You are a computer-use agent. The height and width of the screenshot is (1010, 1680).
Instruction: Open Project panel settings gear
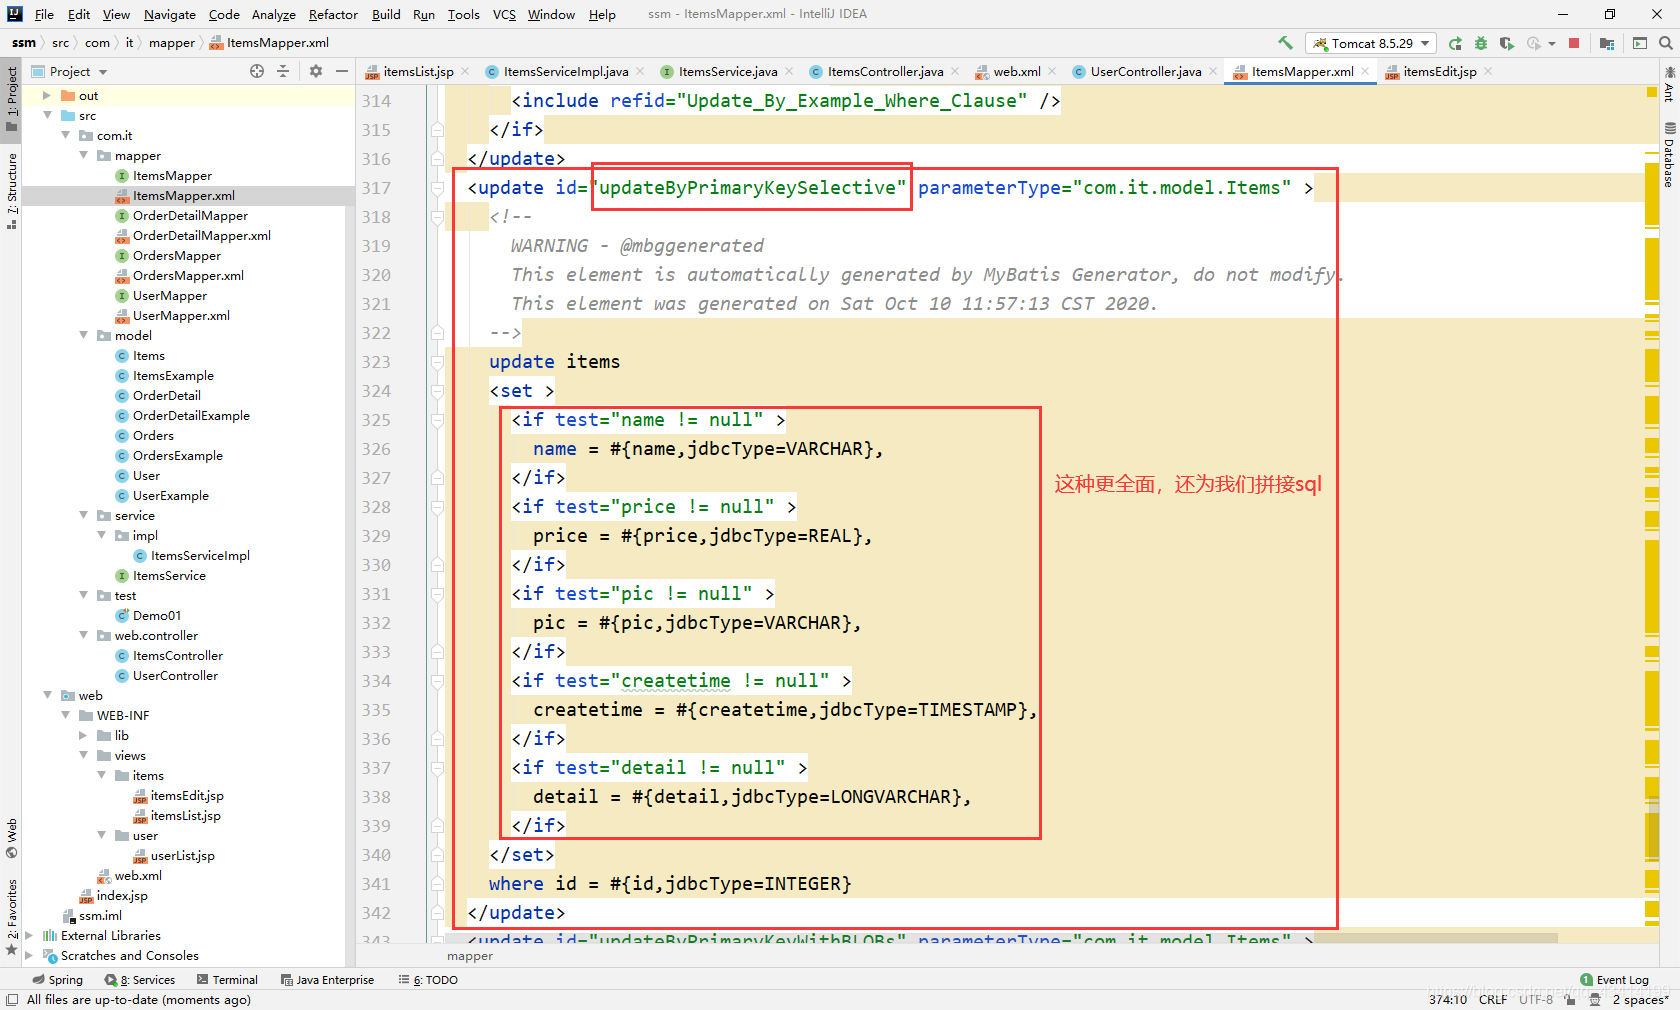(316, 71)
